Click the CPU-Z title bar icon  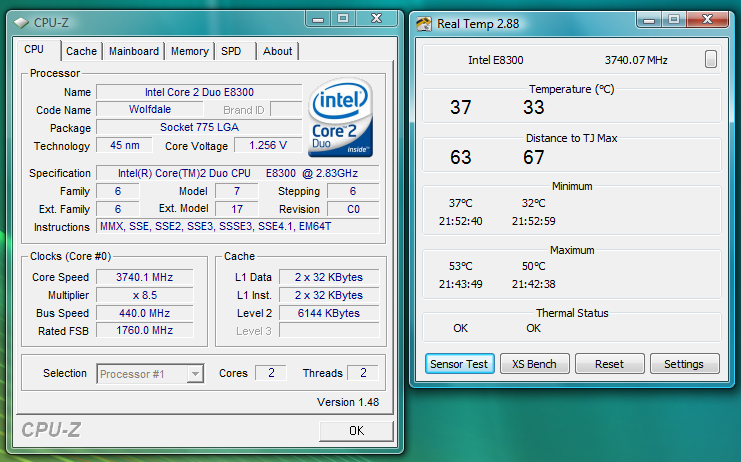point(21,23)
